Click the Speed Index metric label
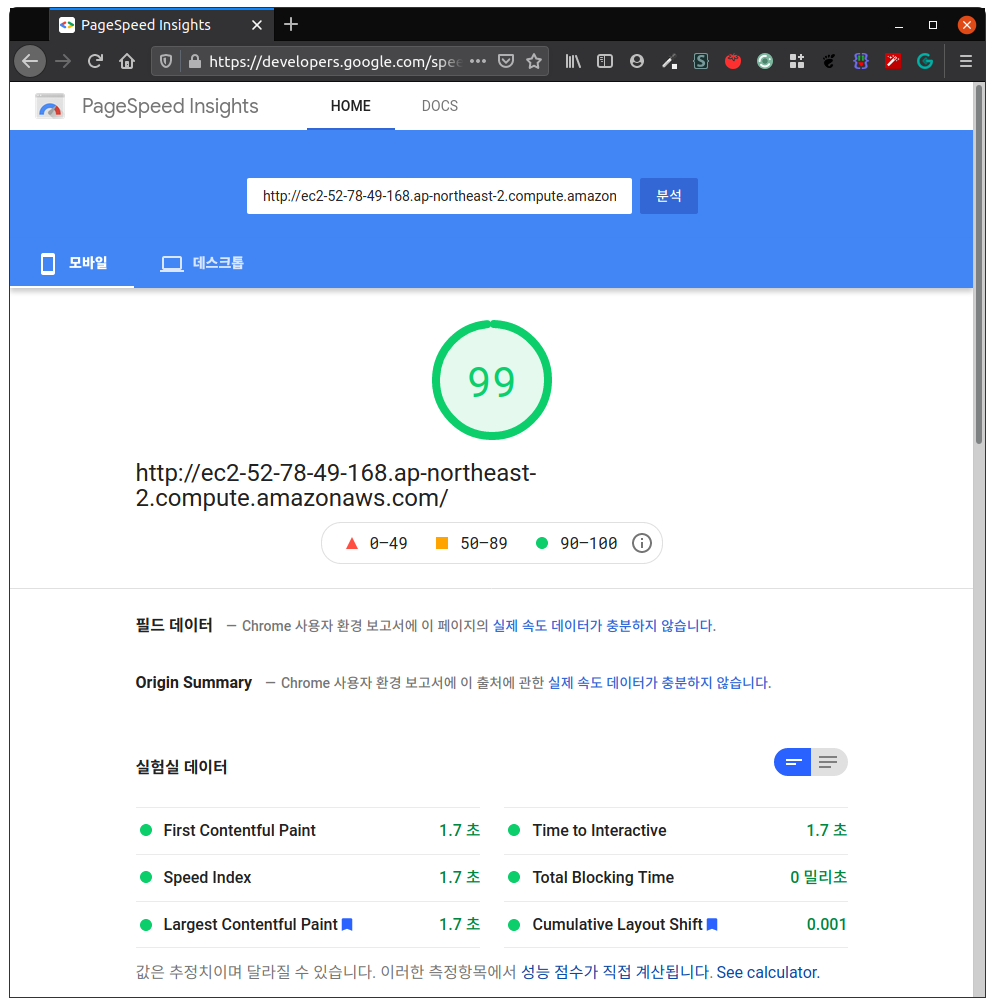Viewport: 995px width, 1007px height. 207,877
